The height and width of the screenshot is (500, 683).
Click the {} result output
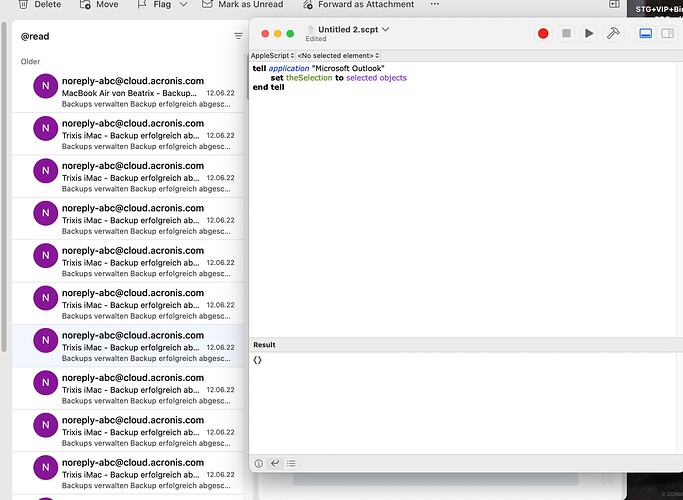[x=257, y=360]
